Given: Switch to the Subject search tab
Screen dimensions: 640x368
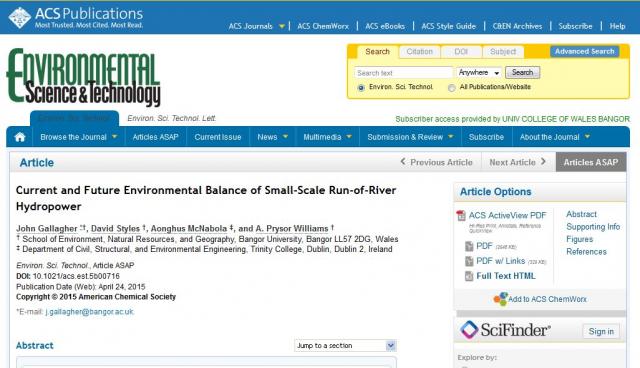Looking at the screenshot, I should click(x=503, y=52).
